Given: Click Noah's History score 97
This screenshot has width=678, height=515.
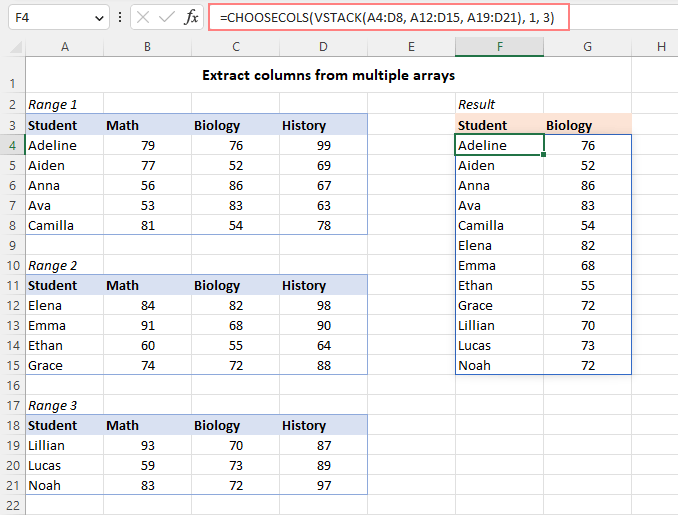Looking at the screenshot, I should (323, 486).
